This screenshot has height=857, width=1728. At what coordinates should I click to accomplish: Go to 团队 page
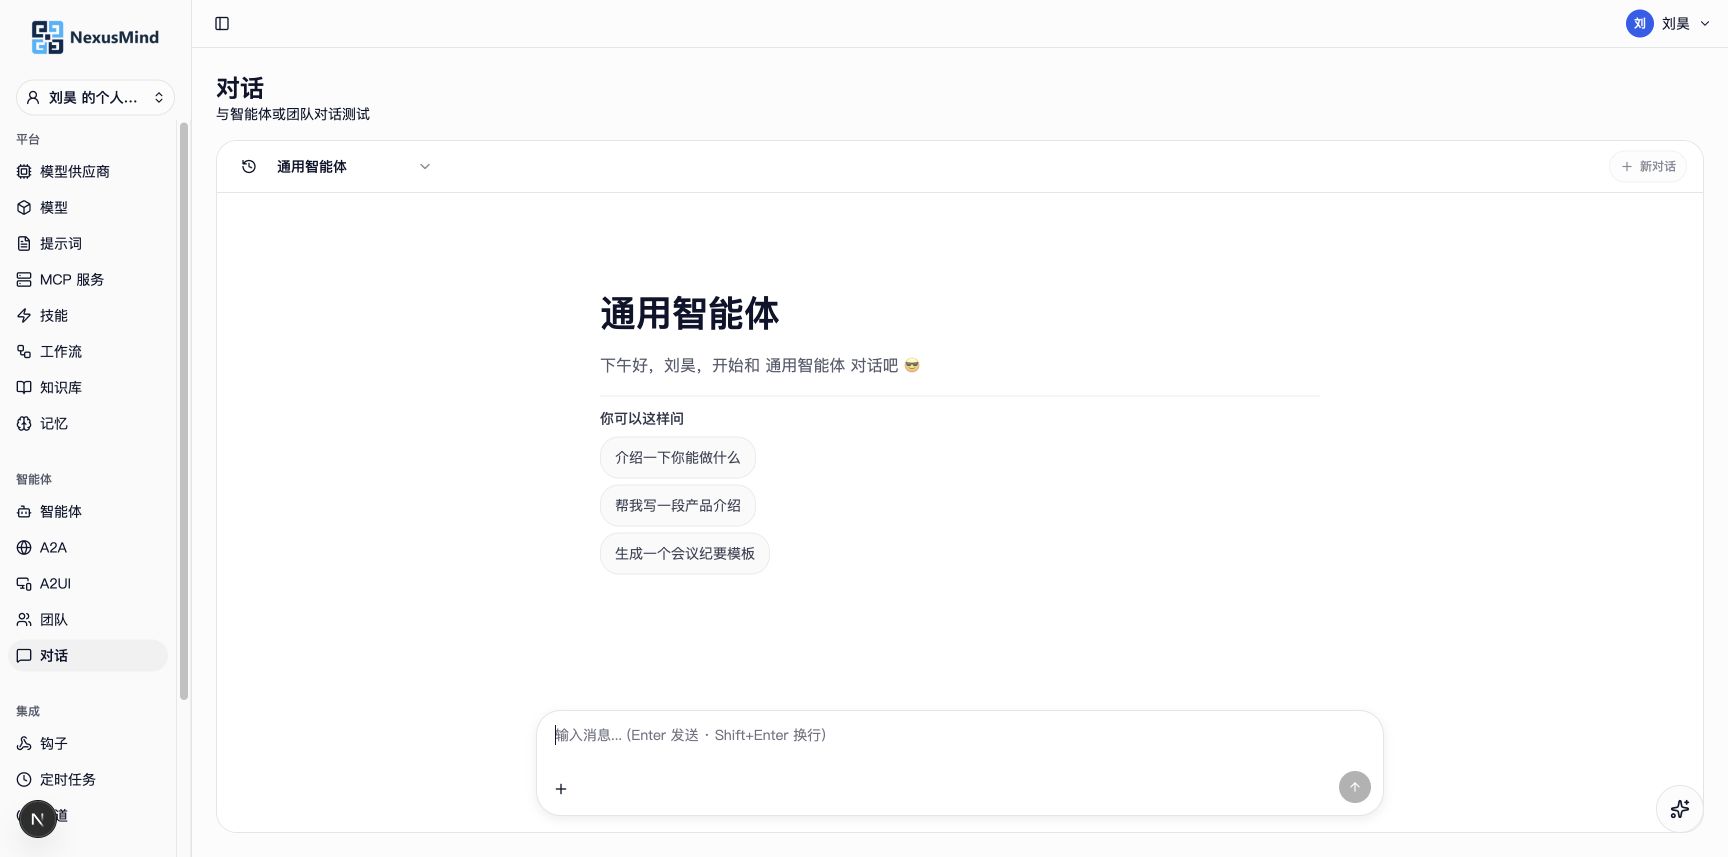pos(88,620)
